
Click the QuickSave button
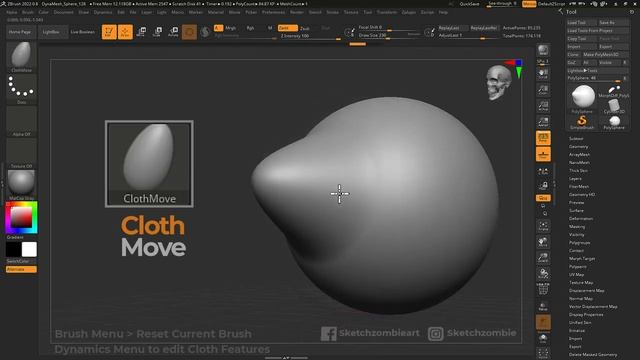coord(469,4)
